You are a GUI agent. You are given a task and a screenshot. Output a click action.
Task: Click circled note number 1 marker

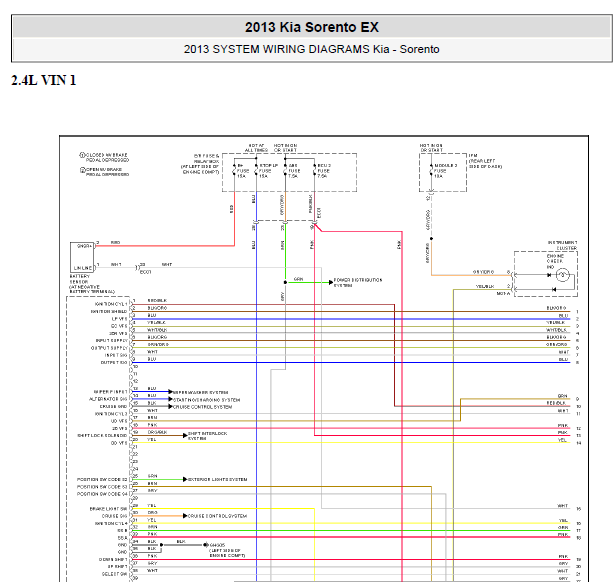click(x=82, y=155)
